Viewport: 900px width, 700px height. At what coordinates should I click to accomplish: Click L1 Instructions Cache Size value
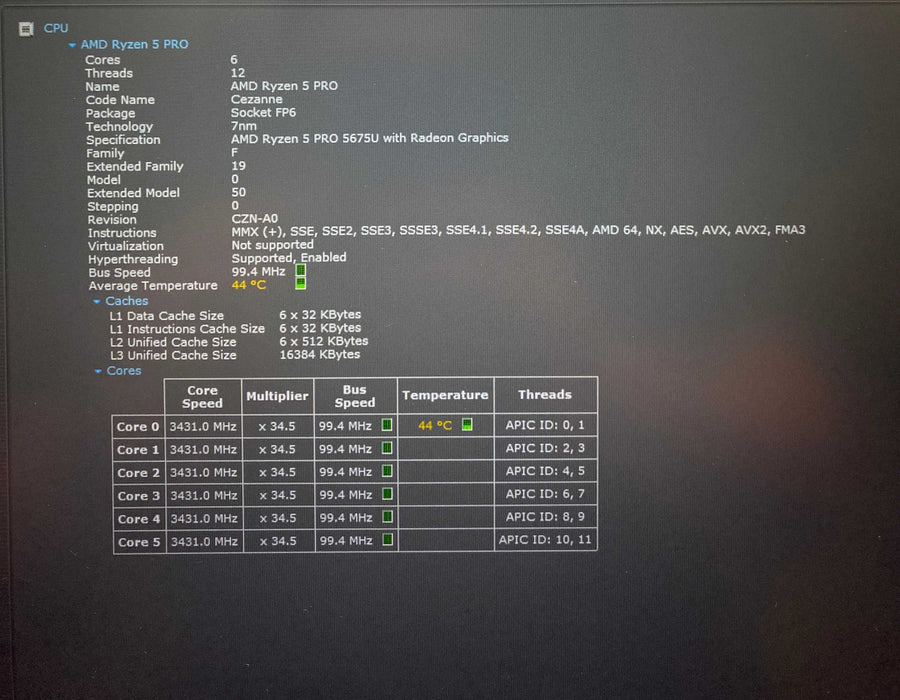click(320, 328)
